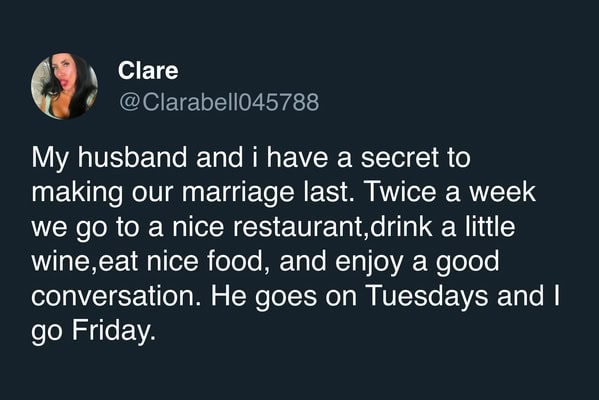Click the word "wine" in the tweet
The height and width of the screenshot is (400, 599).
click(60, 262)
